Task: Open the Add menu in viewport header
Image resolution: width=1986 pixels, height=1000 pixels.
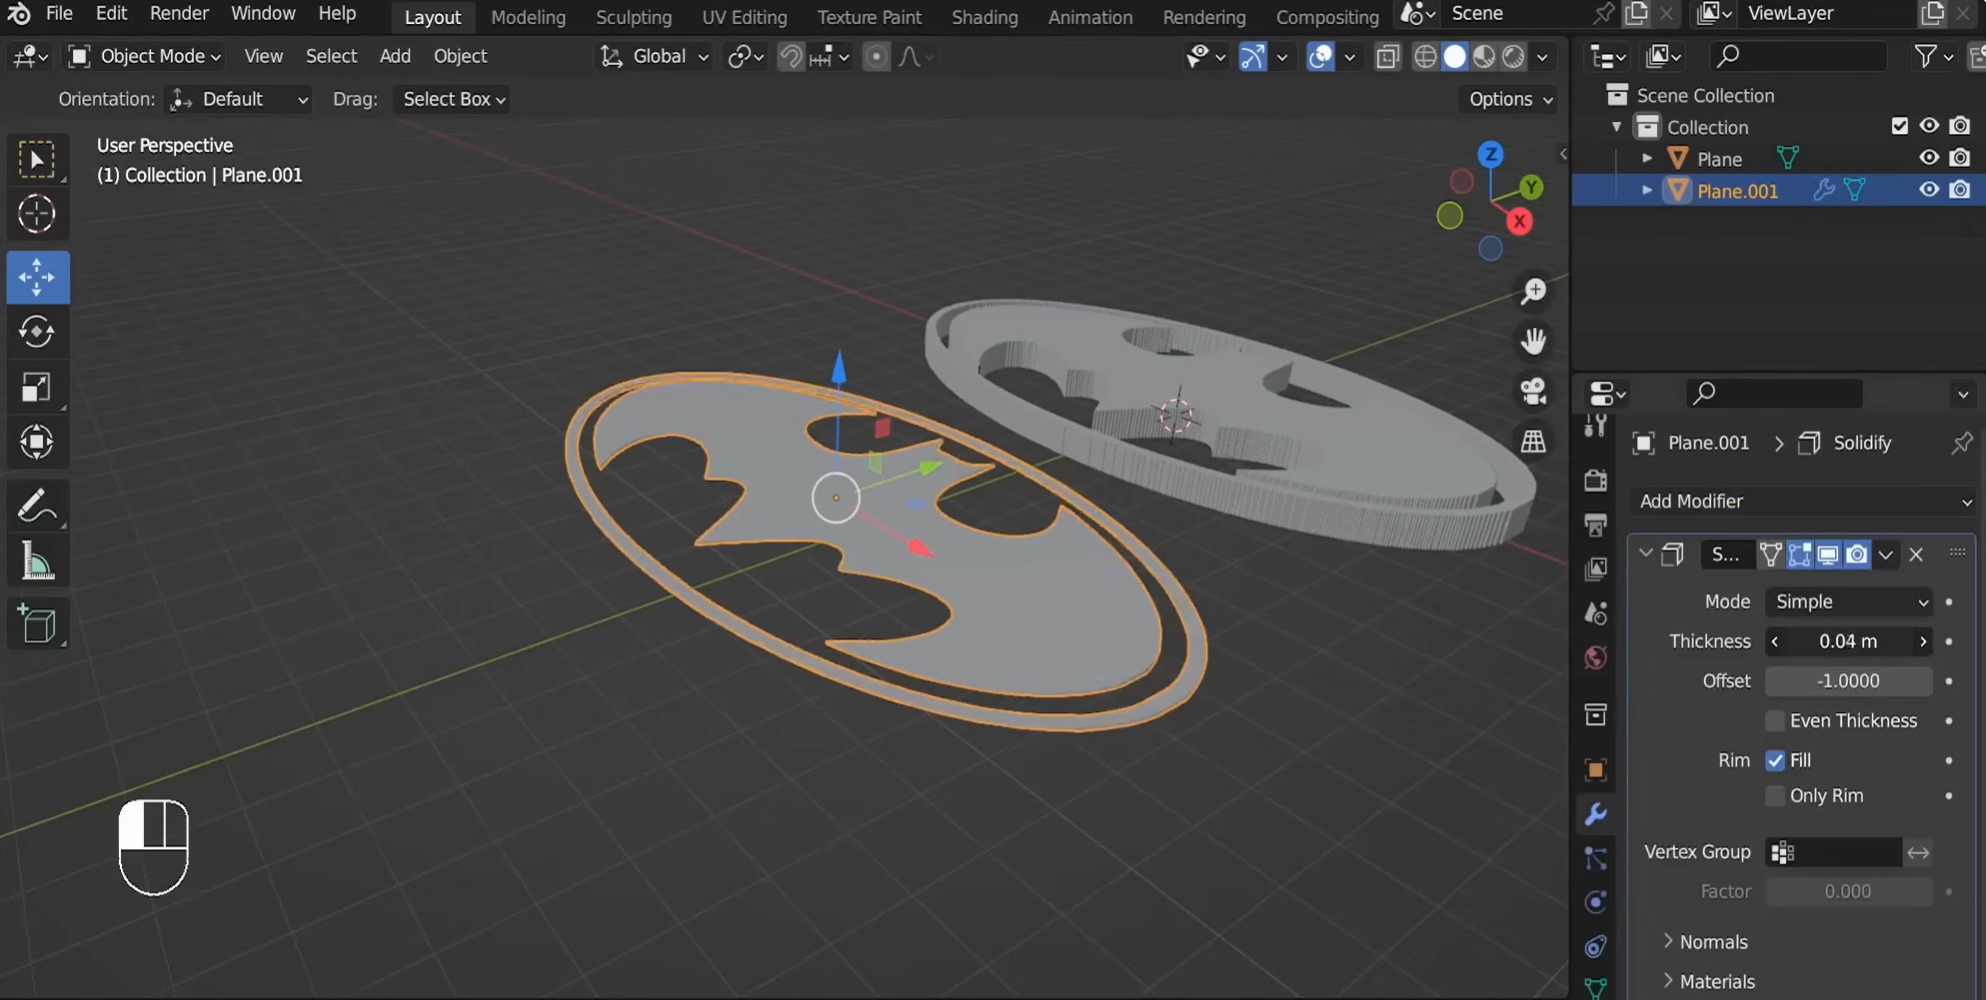Action: [395, 56]
